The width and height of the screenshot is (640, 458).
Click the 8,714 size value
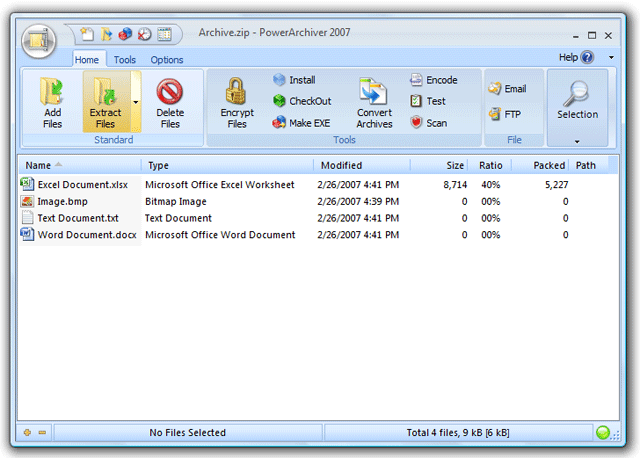pyautogui.click(x=455, y=185)
